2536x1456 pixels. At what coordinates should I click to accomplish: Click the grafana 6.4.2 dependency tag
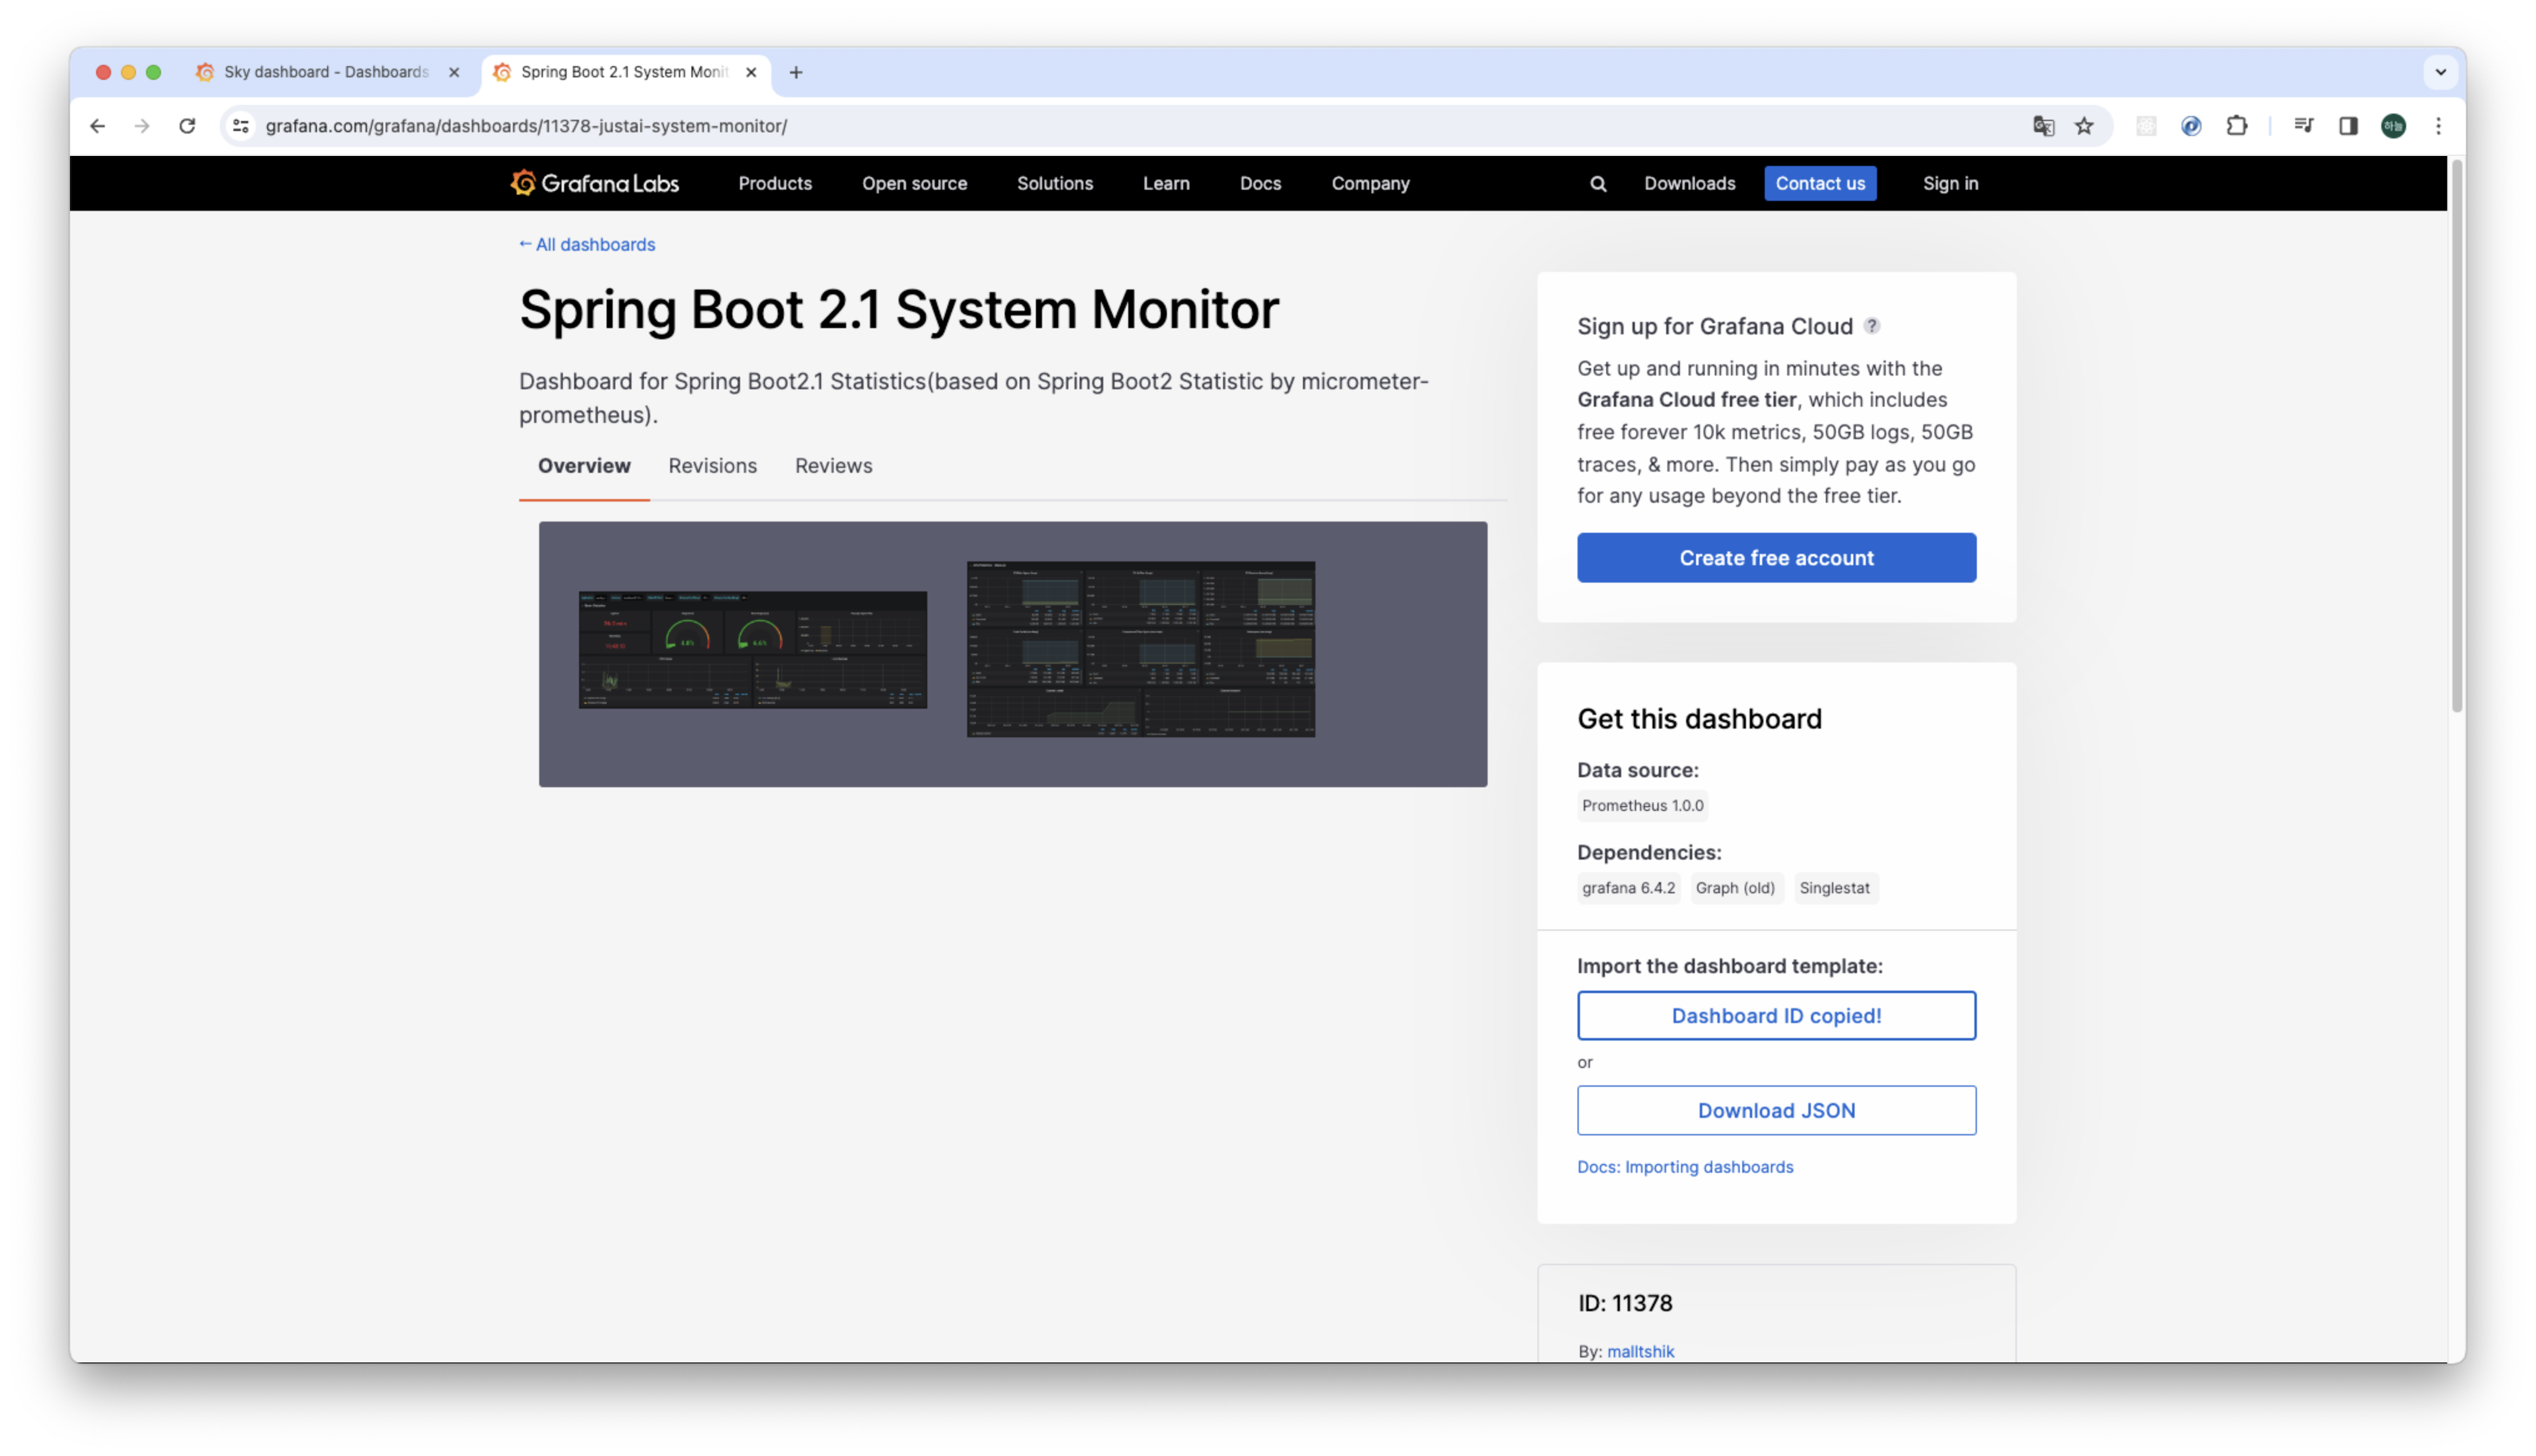[1628, 888]
